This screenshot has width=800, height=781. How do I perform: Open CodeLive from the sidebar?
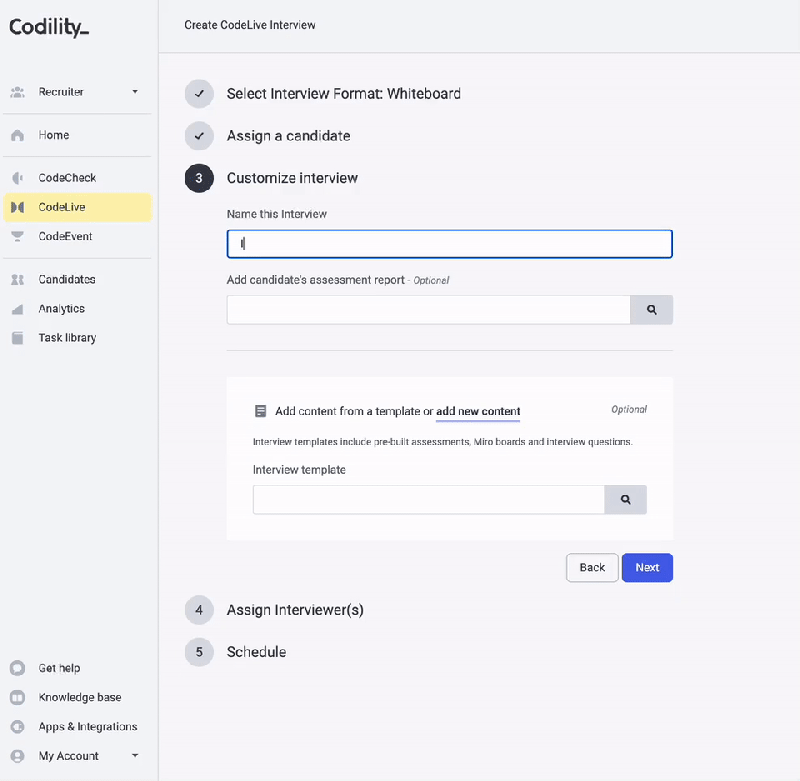[16, 207]
